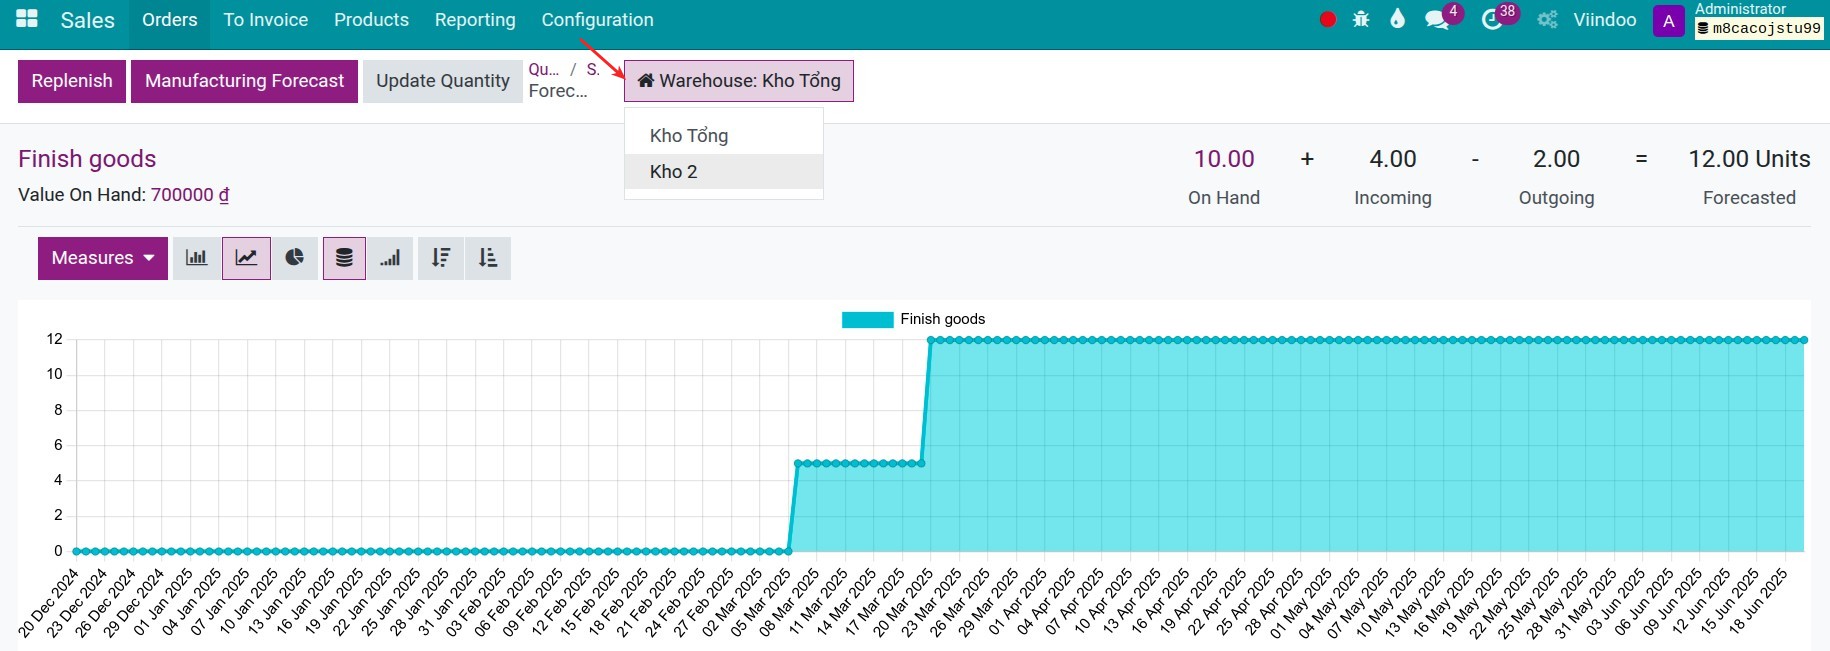Click the Replenish button
Viewport: 1830px width, 651px height.
pos(72,81)
